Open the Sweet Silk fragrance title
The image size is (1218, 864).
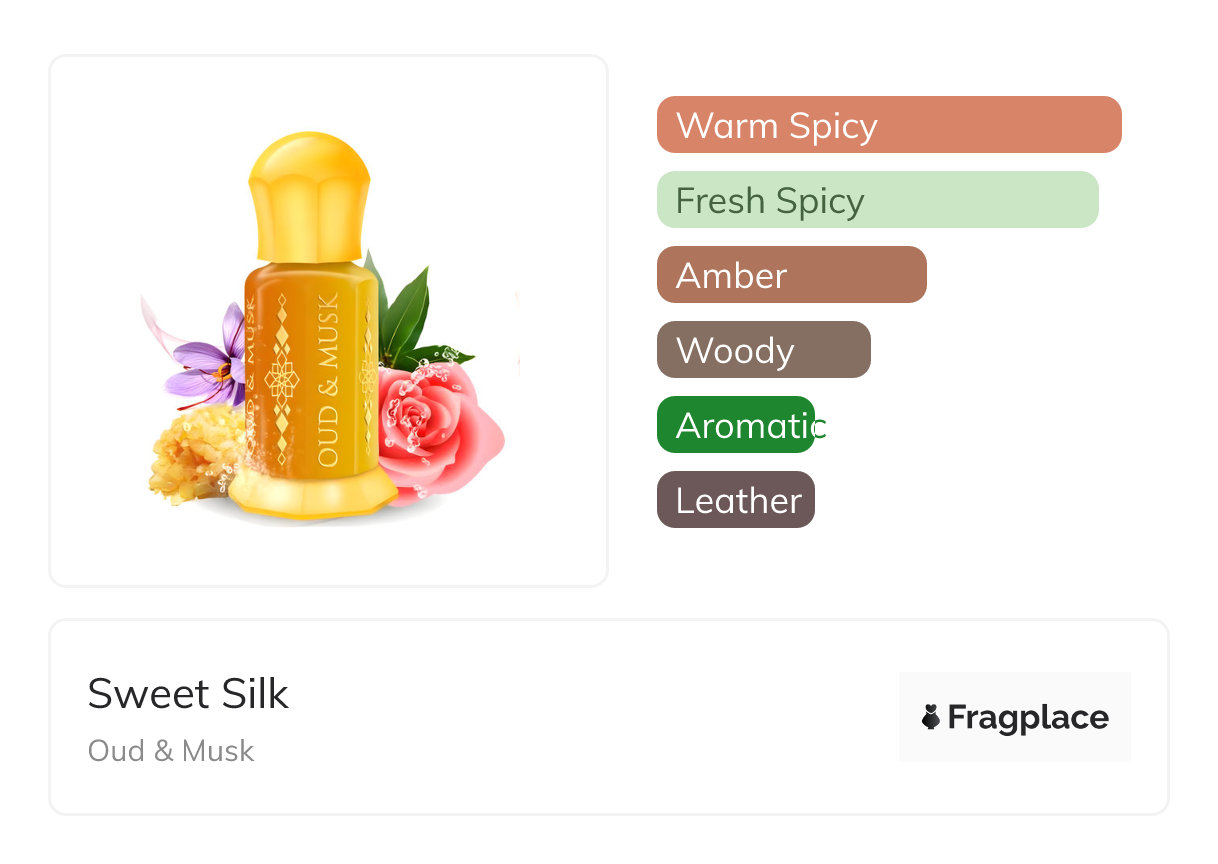(x=188, y=694)
